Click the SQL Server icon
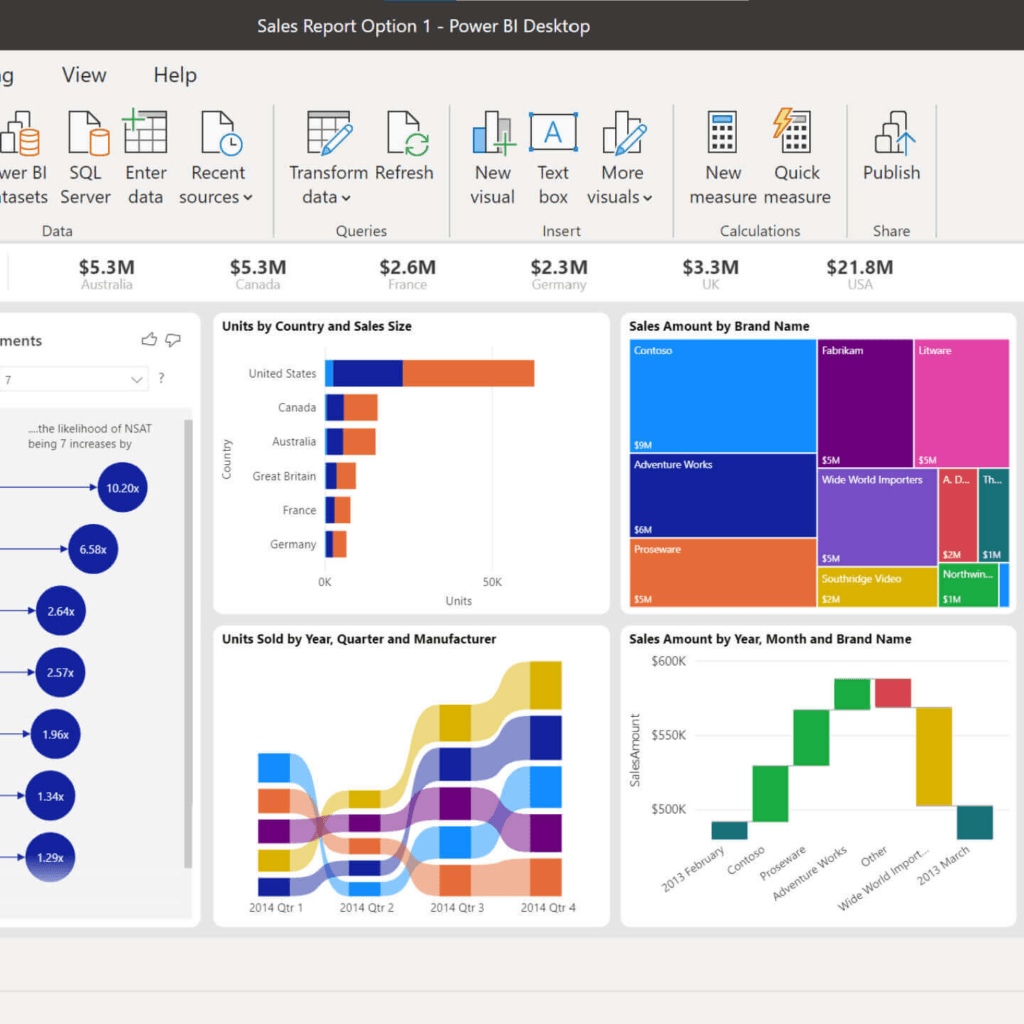1024x1024 pixels. [87, 135]
